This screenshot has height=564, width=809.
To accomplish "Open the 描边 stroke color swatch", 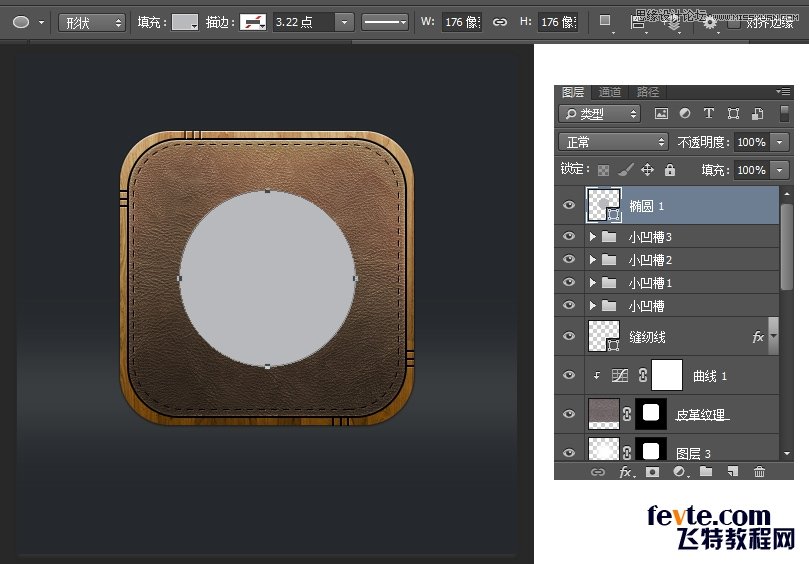I will (253, 22).
